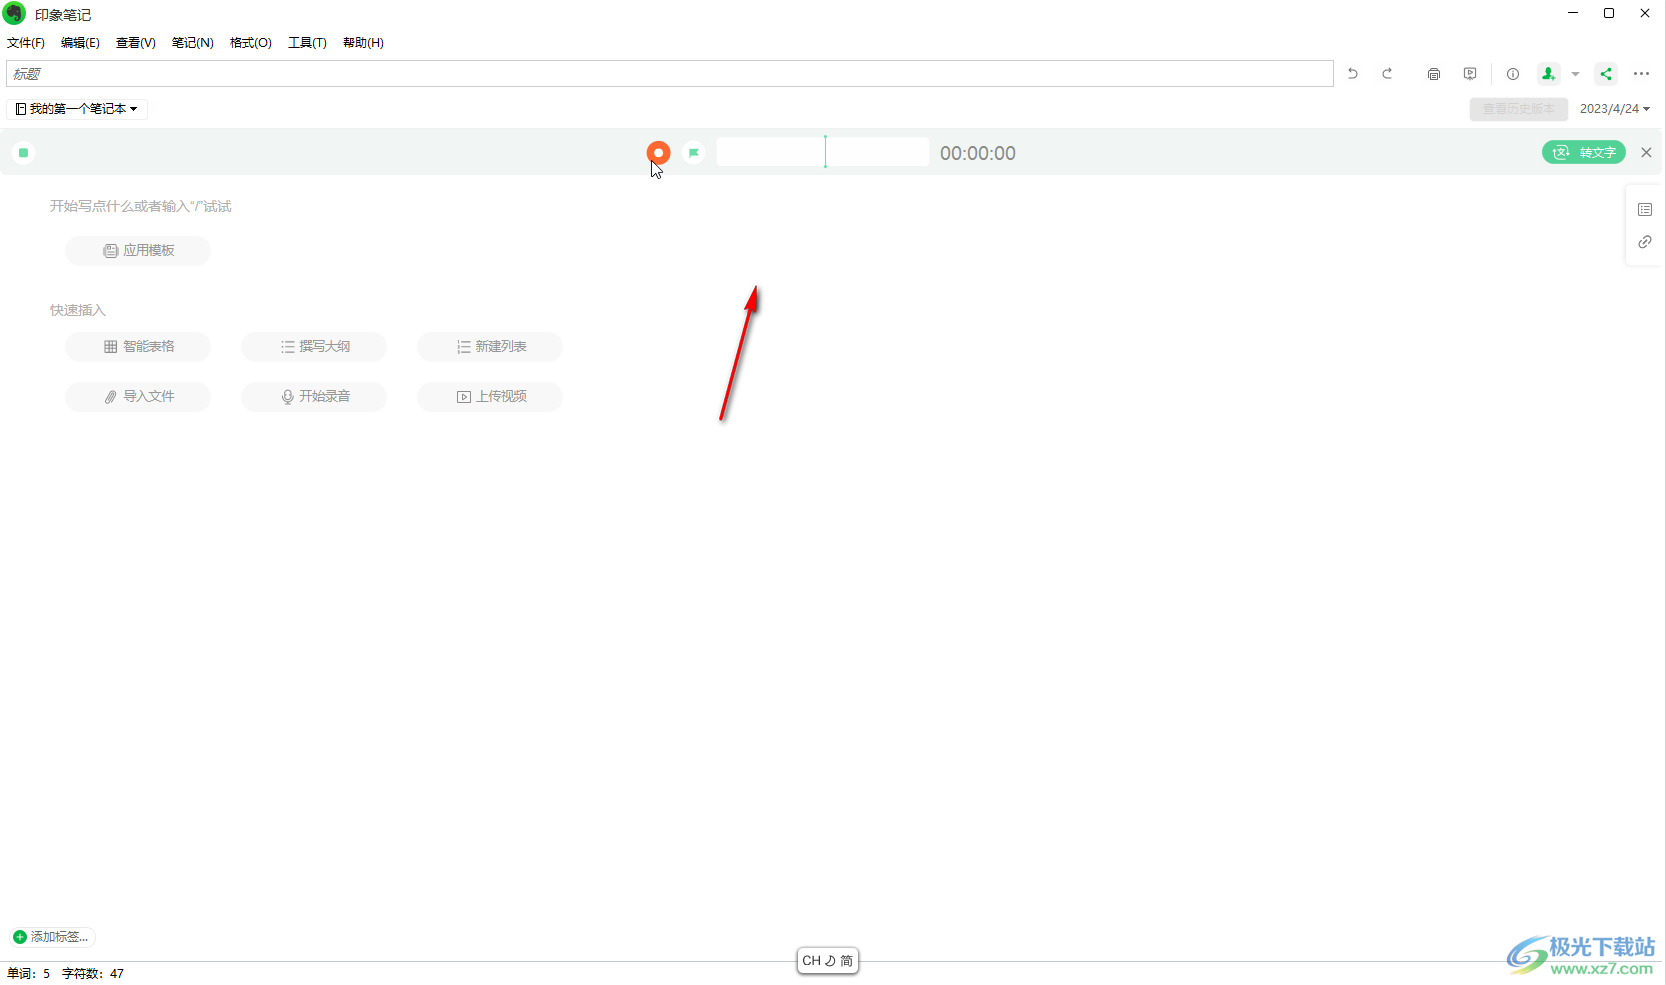Click the 导入文件 button
The height and width of the screenshot is (985, 1666).
(138, 397)
